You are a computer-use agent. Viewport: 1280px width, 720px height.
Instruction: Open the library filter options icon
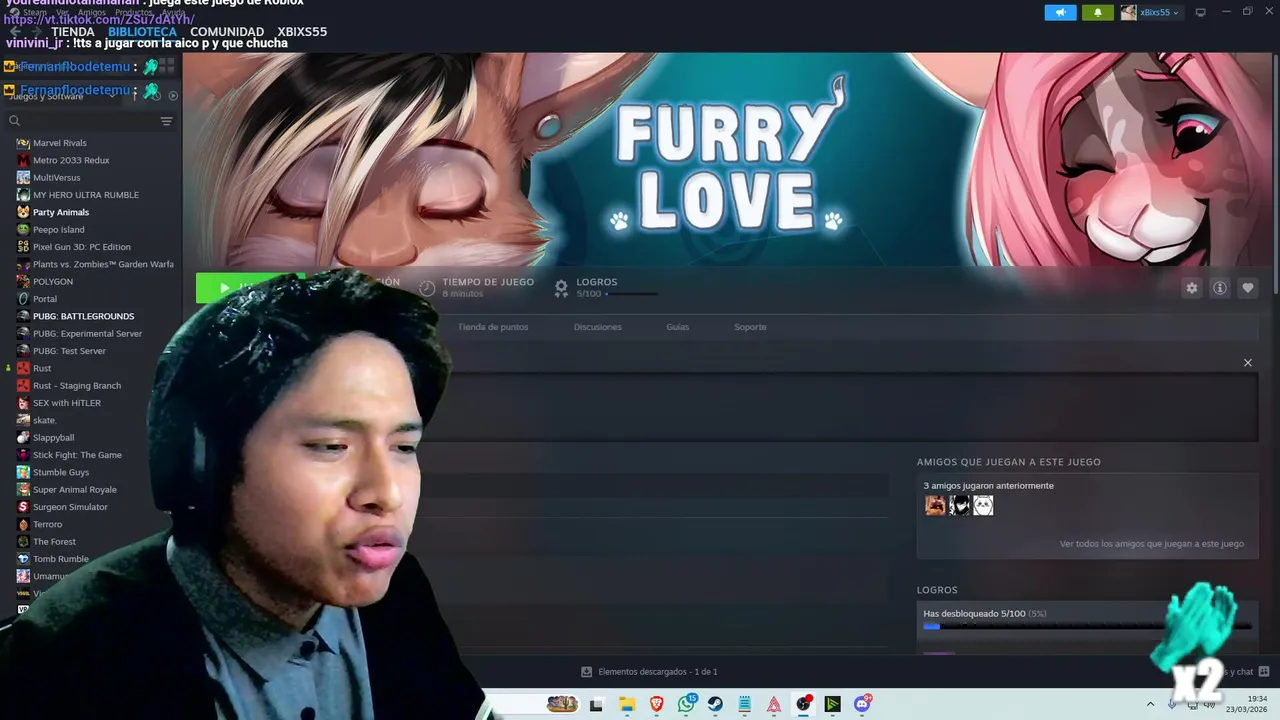coord(167,121)
